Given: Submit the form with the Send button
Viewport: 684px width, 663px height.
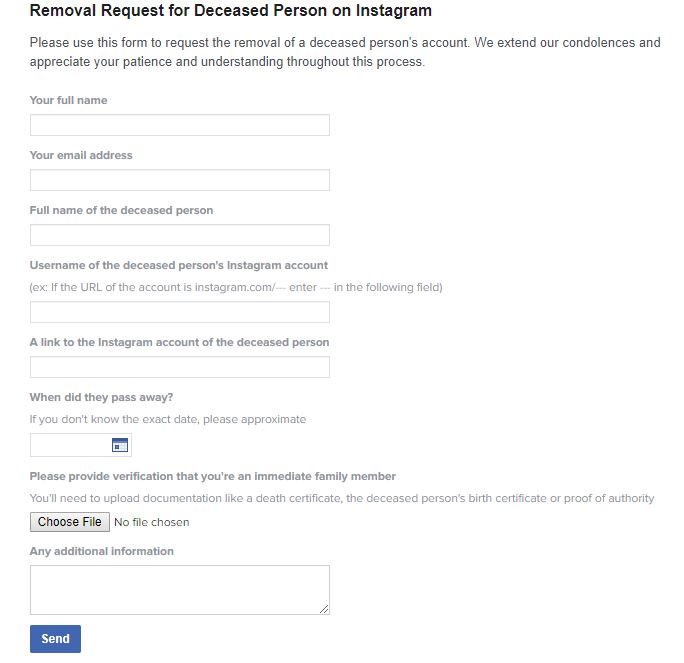Looking at the screenshot, I should (x=55, y=639).
